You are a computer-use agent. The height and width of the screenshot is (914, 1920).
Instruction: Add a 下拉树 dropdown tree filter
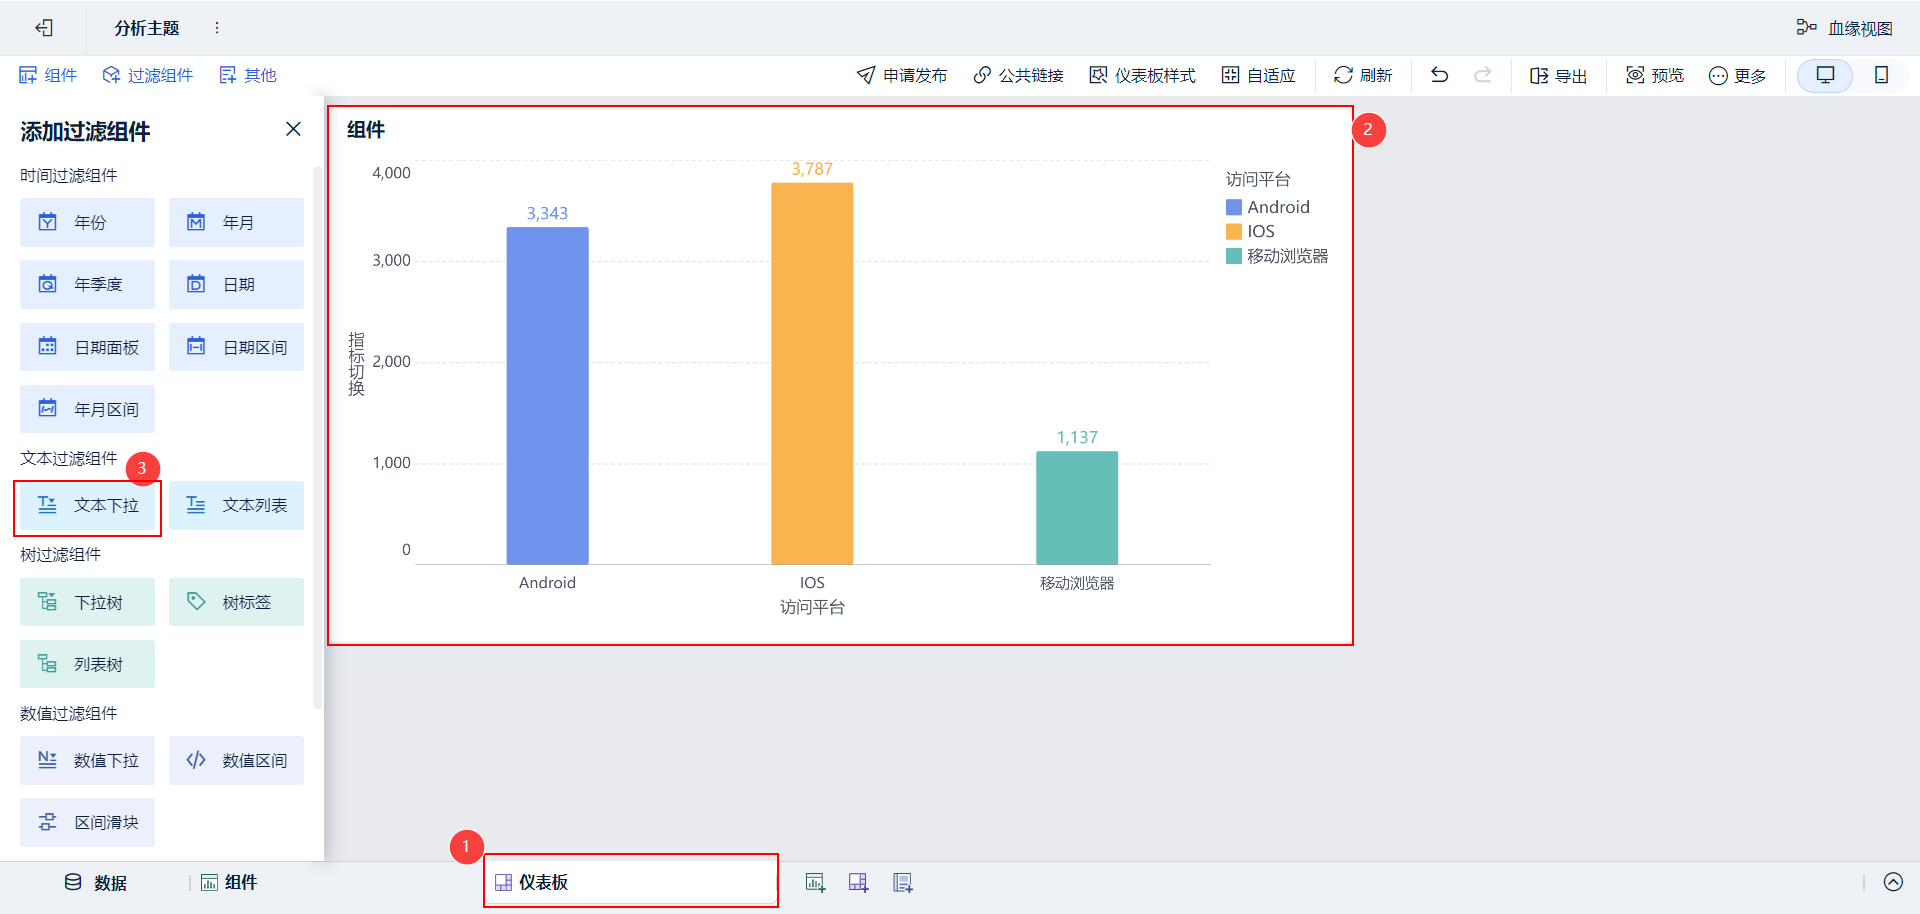click(x=87, y=602)
